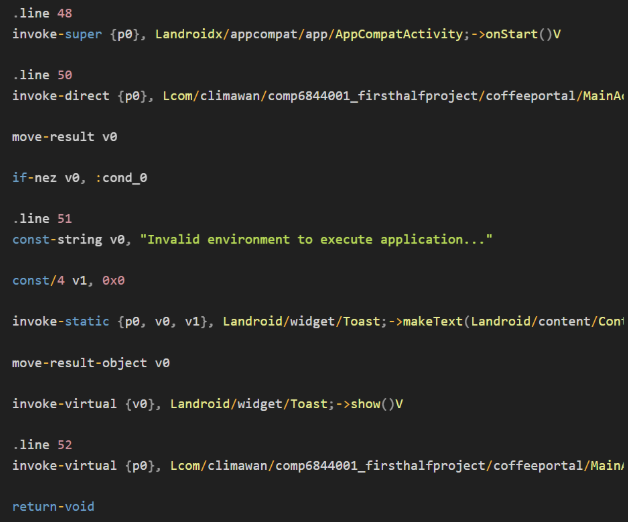The height and width of the screenshot is (522, 628).
Task: Click the '.line 48' directive
Action: click(x=42, y=13)
